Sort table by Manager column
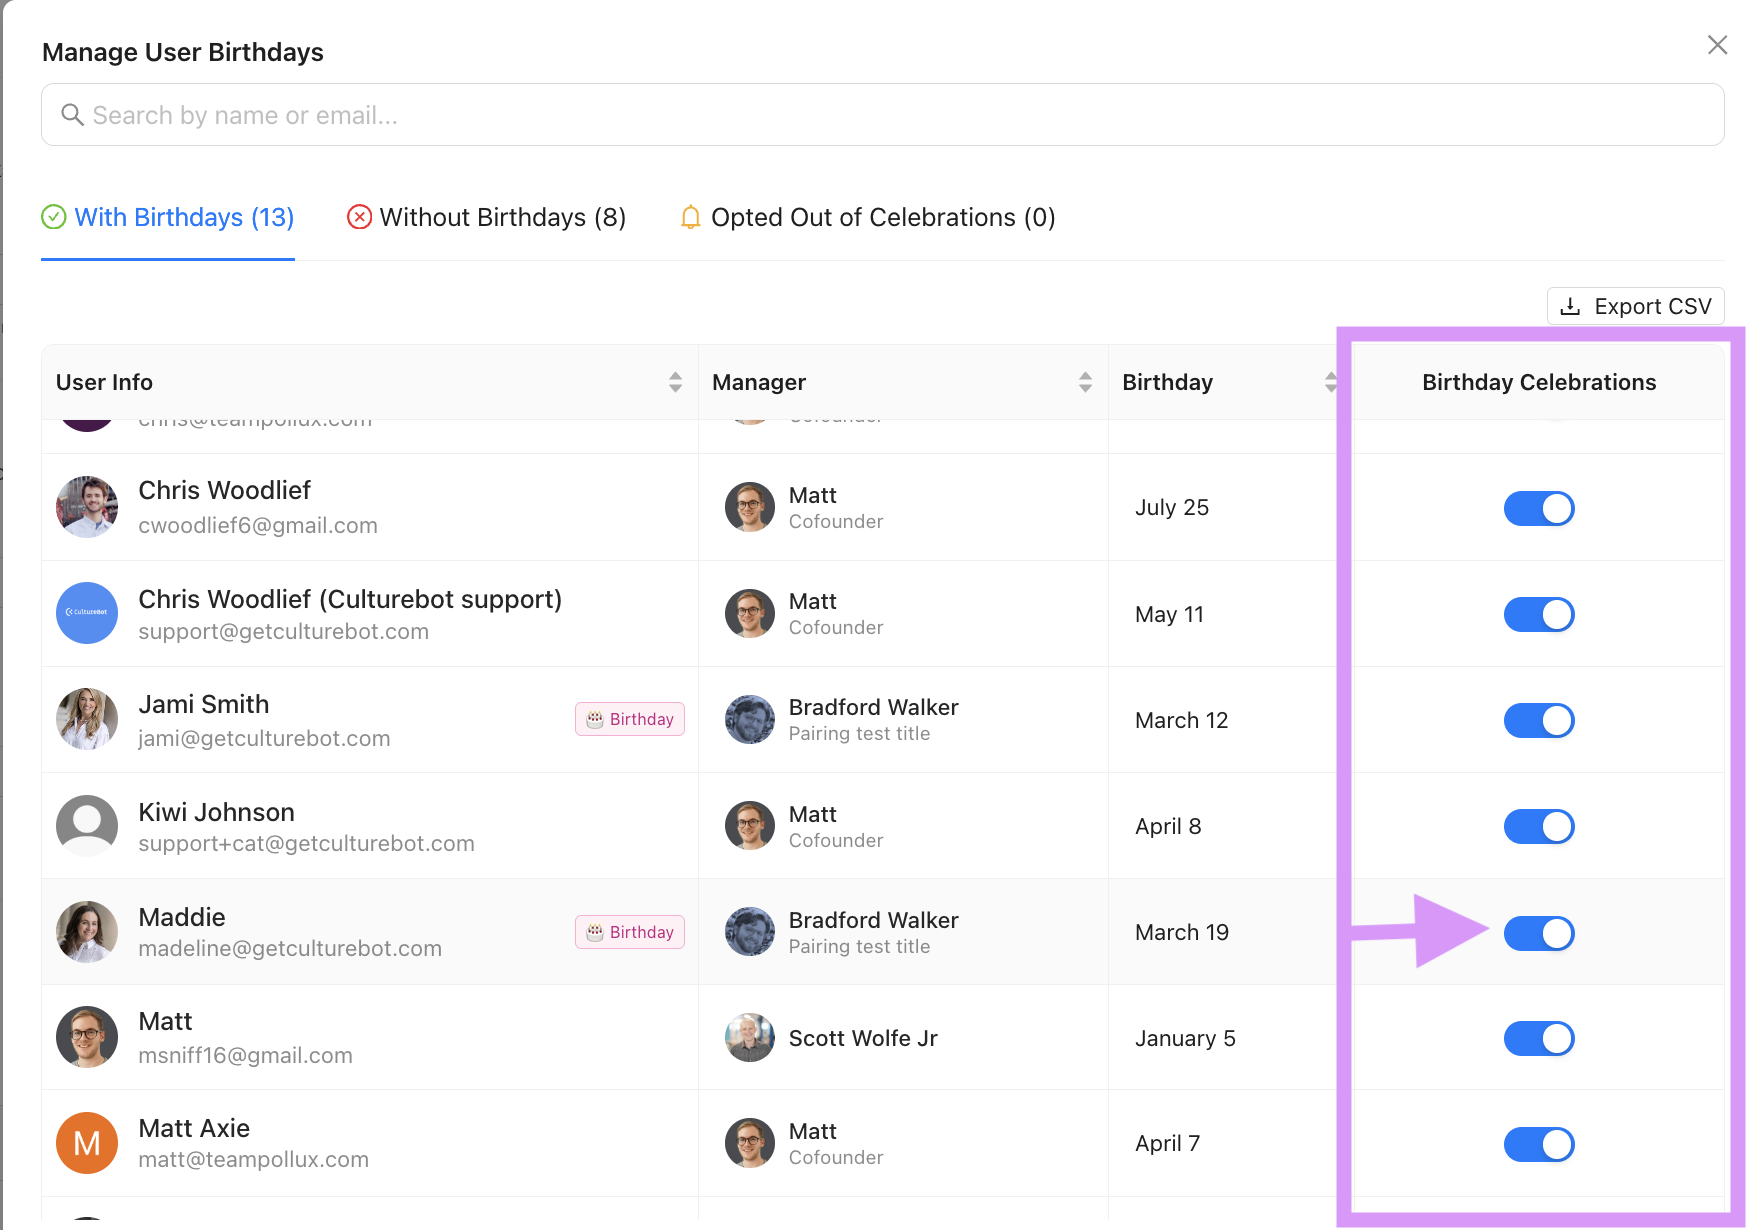The image size is (1752, 1230). point(1085,382)
